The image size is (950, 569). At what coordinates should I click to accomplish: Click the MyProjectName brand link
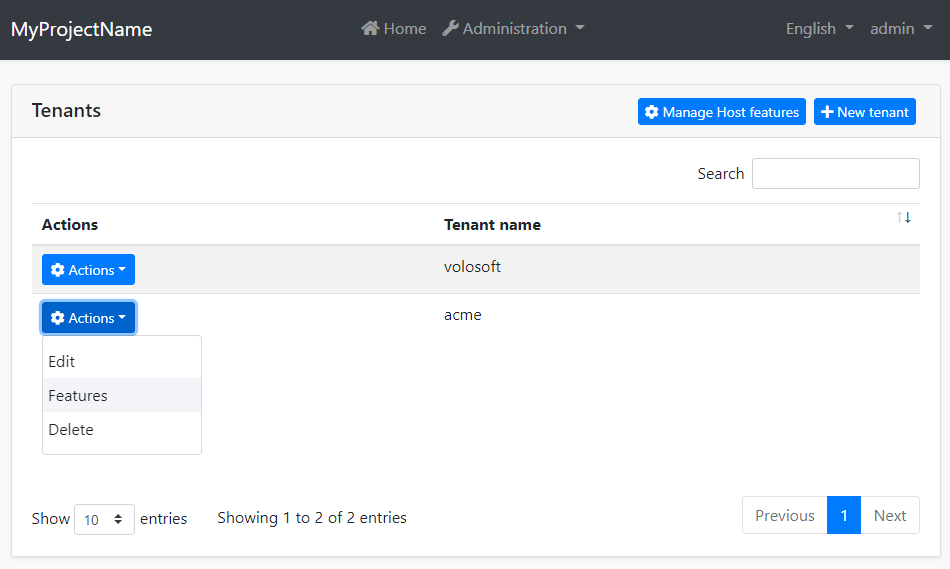click(82, 29)
